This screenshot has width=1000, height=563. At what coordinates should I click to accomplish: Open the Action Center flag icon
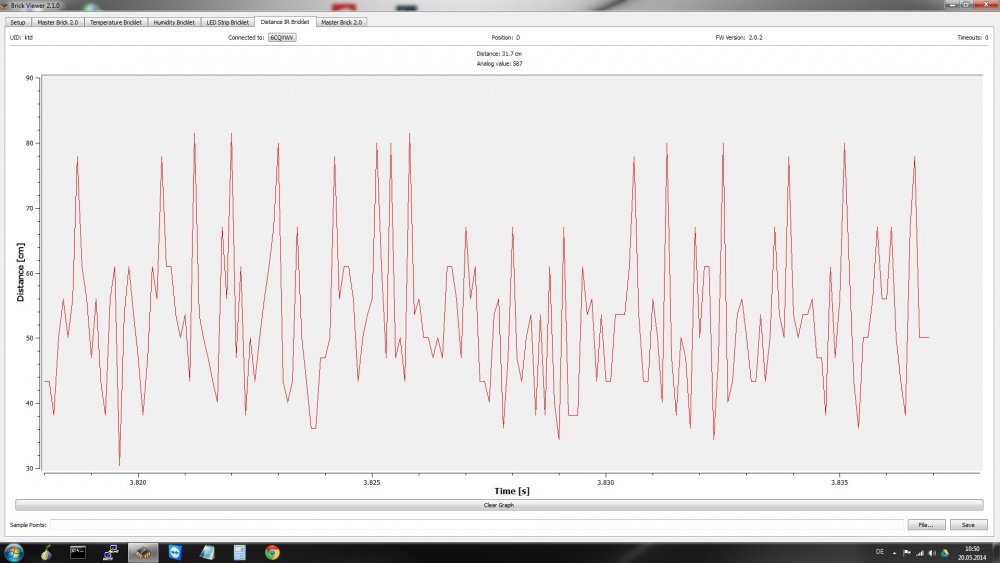(907, 552)
